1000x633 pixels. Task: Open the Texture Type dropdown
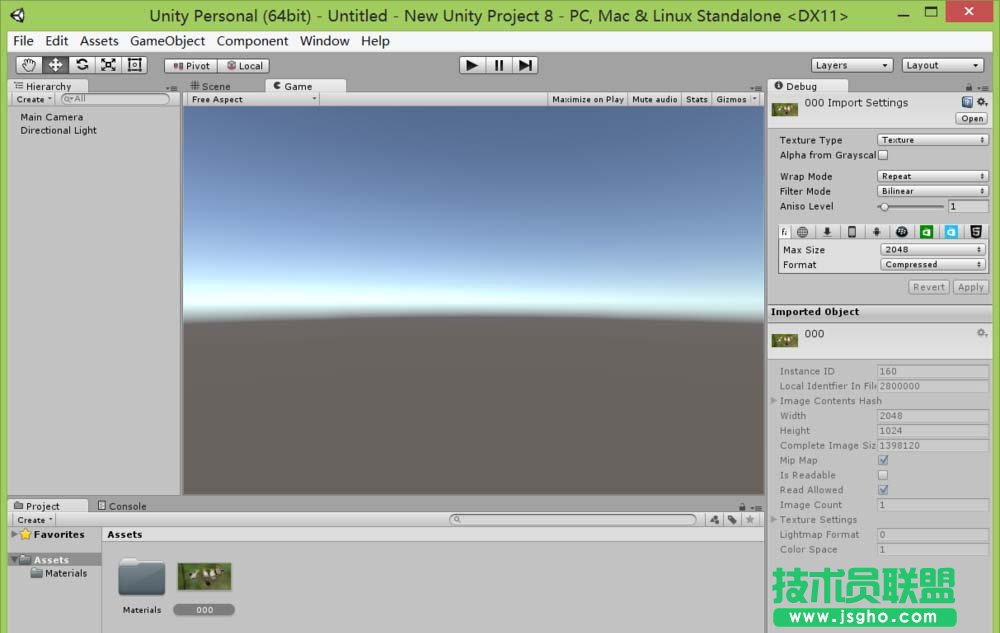933,140
